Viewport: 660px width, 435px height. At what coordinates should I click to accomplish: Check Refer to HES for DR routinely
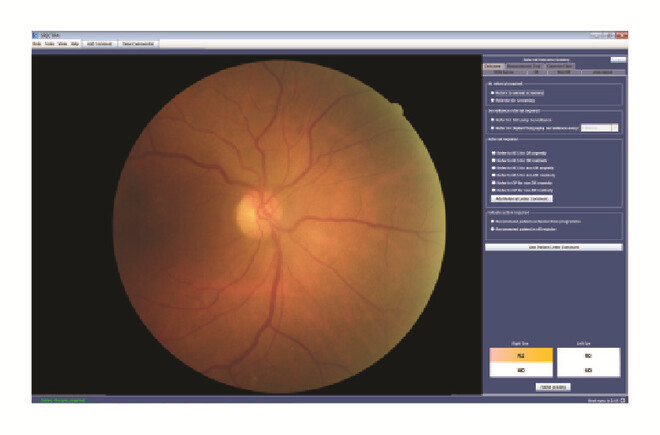pos(494,160)
